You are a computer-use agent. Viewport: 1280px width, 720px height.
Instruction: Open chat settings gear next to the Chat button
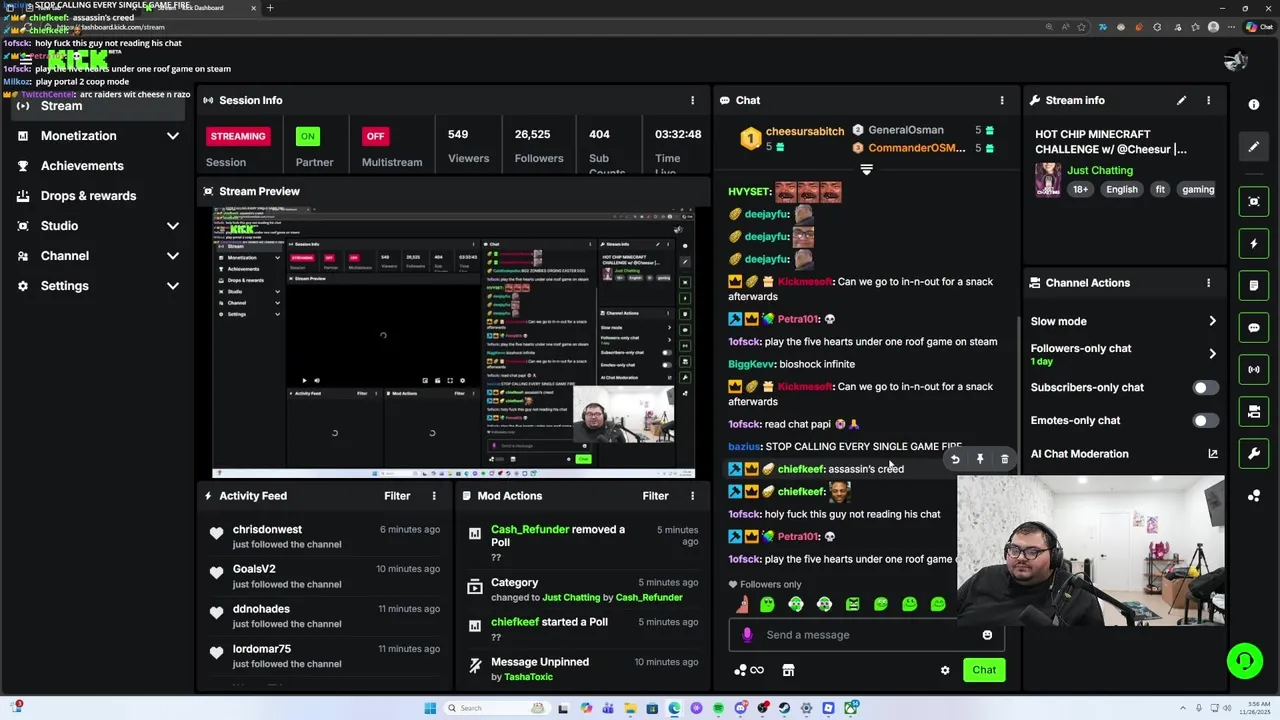[945, 670]
